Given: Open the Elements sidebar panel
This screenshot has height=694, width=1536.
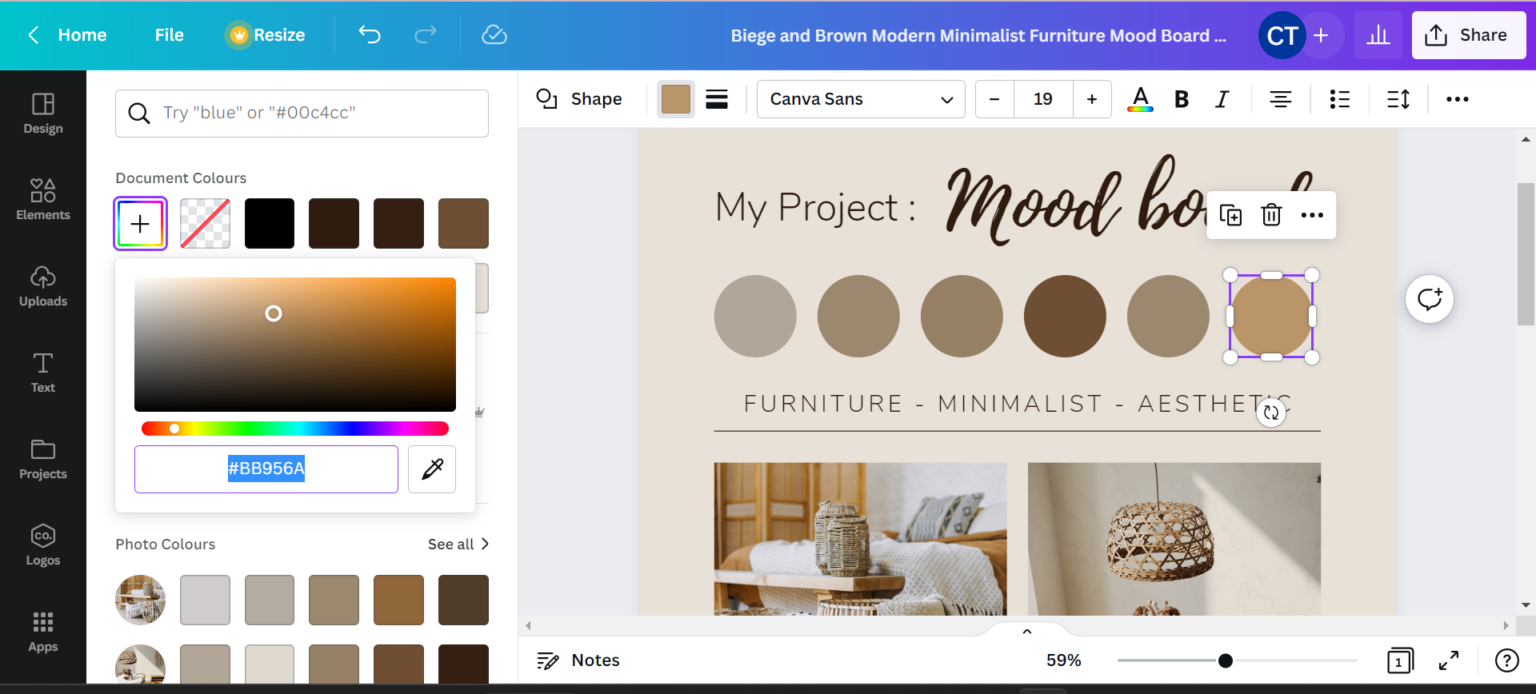Looking at the screenshot, I should click(x=43, y=199).
